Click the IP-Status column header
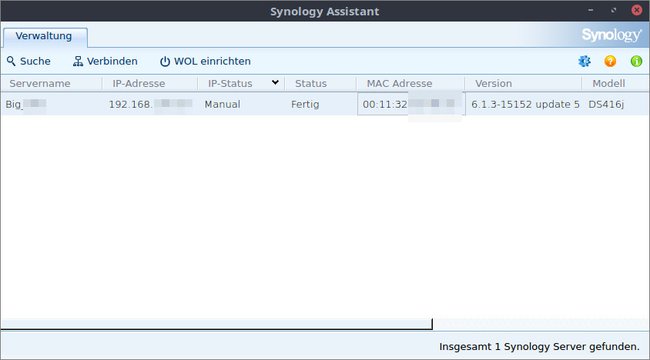This screenshot has height=360, width=650. pyautogui.click(x=241, y=83)
